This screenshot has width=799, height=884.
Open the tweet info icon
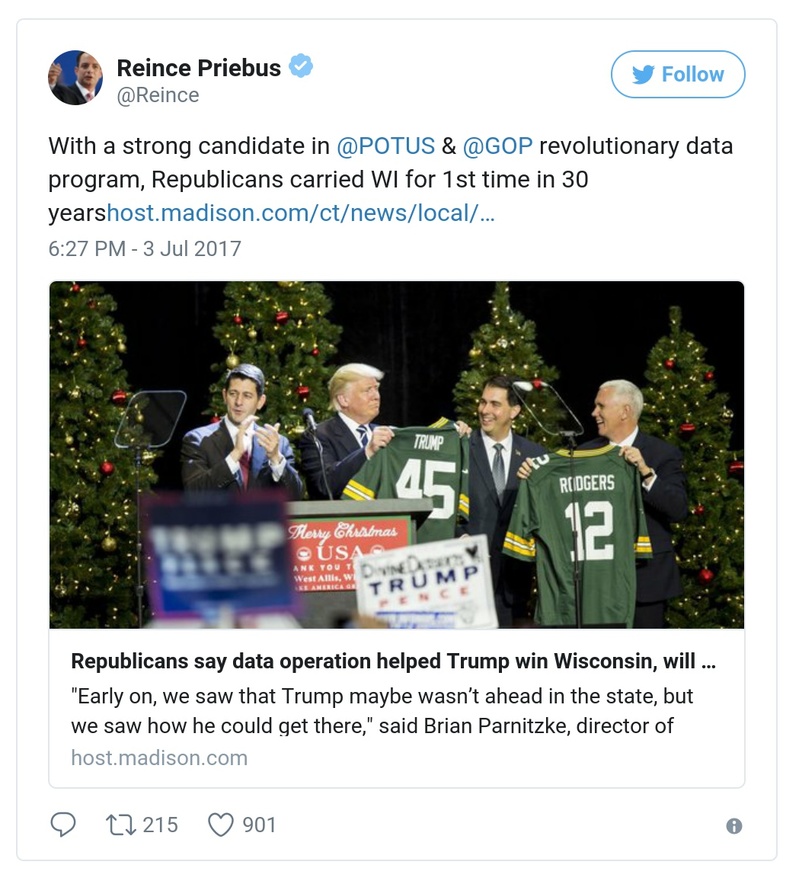pyautogui.click(x=733, y=826)
